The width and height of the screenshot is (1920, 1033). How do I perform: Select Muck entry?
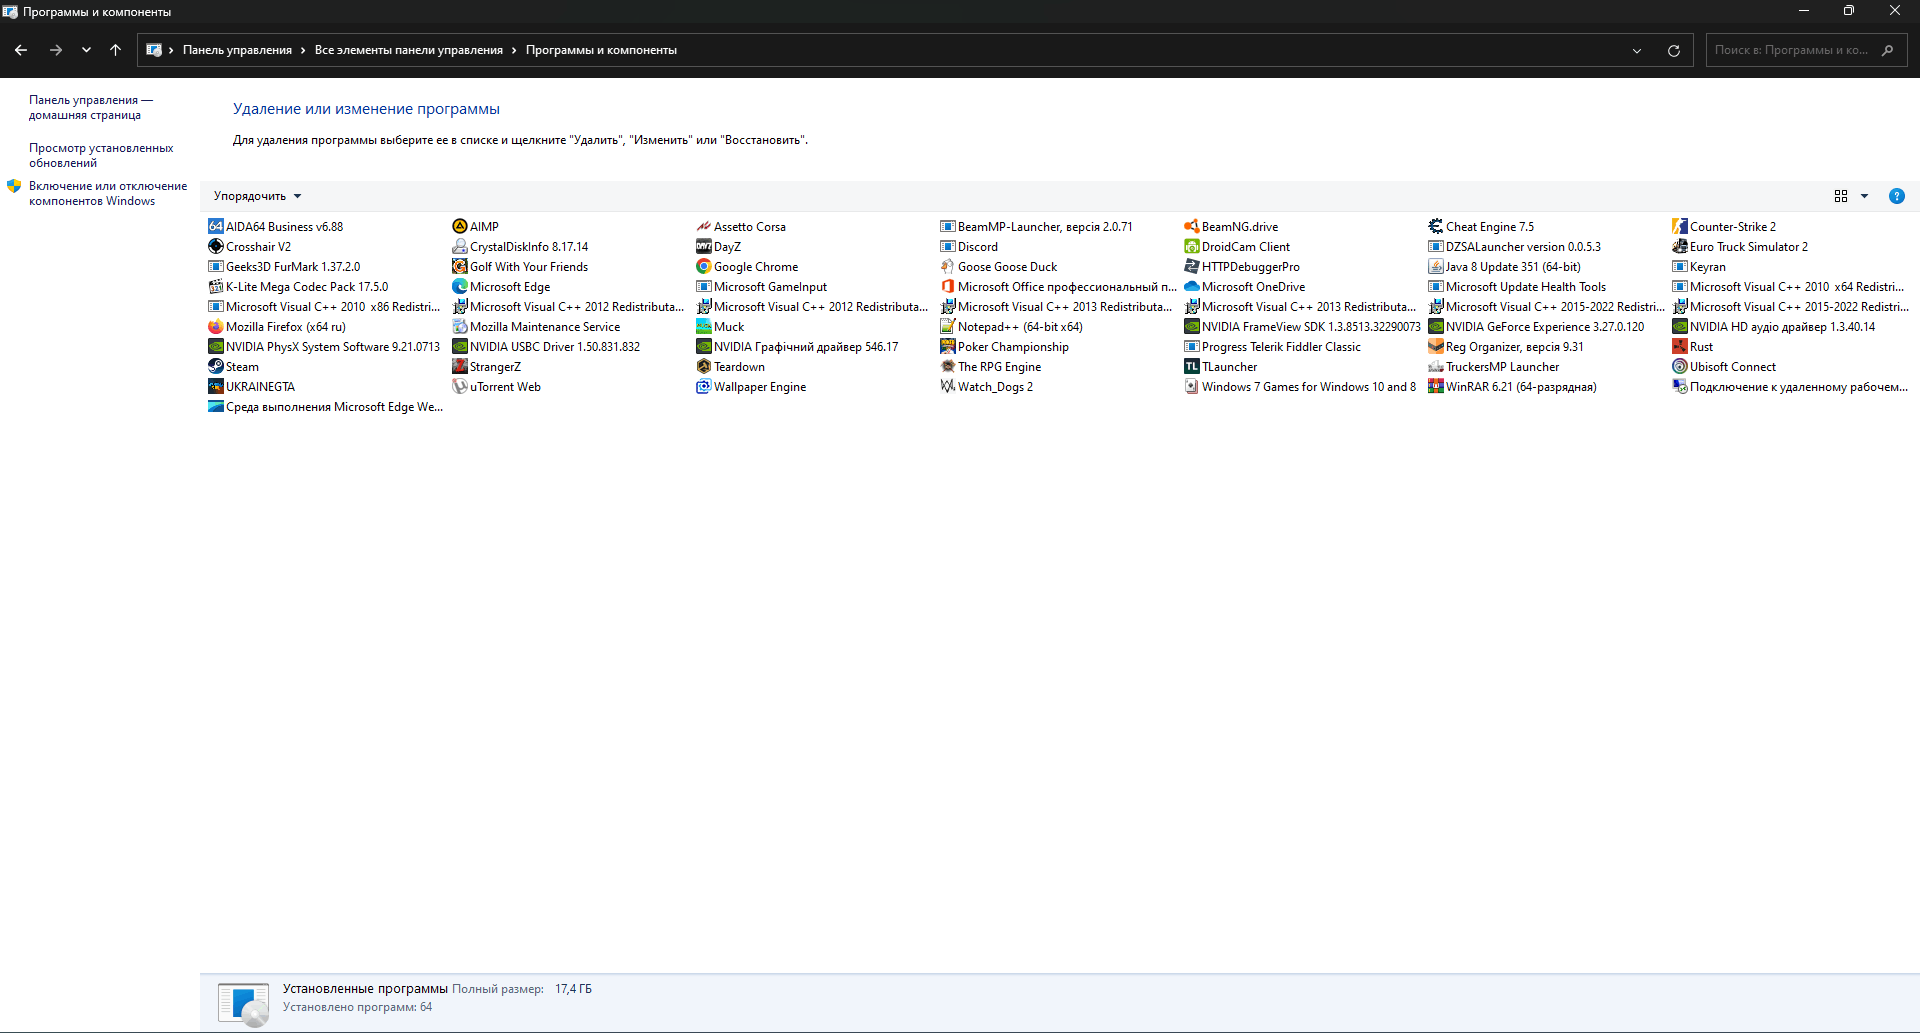pyautogui.click(x=720, y=327)
